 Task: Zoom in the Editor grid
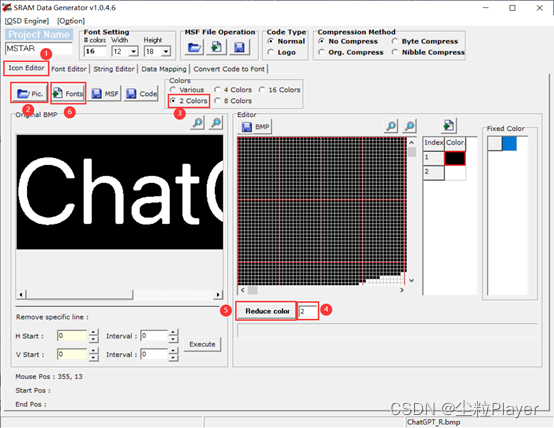click(391, 125)
